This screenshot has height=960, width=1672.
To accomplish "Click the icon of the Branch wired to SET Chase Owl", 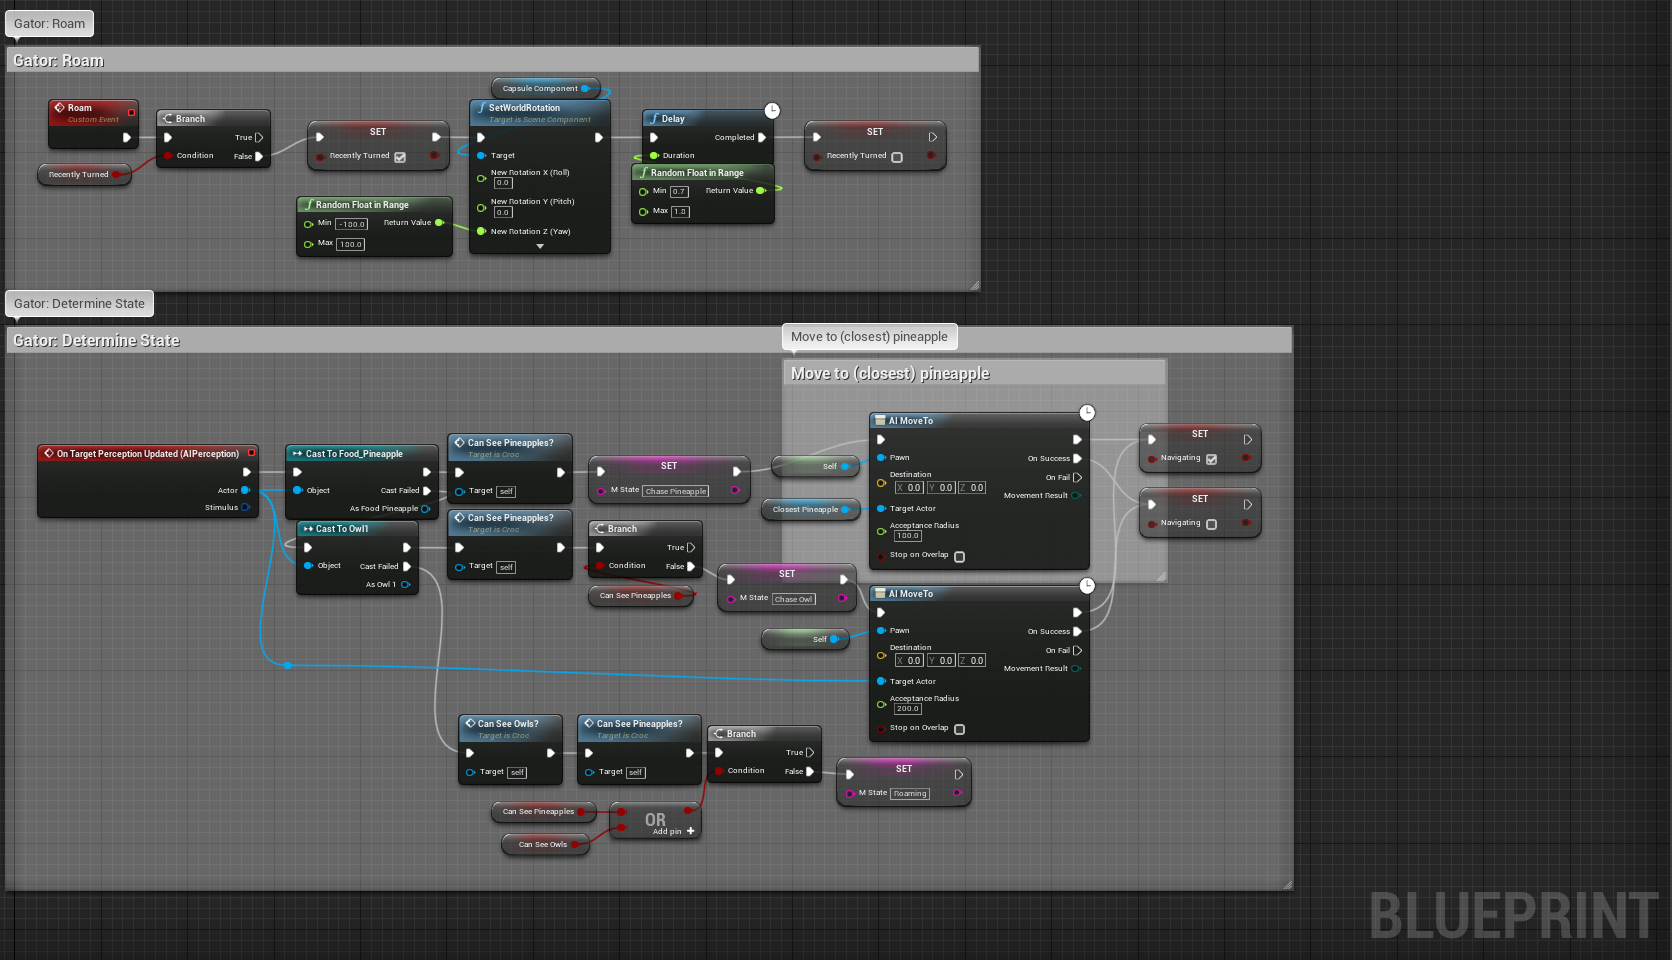I will 600,528.
